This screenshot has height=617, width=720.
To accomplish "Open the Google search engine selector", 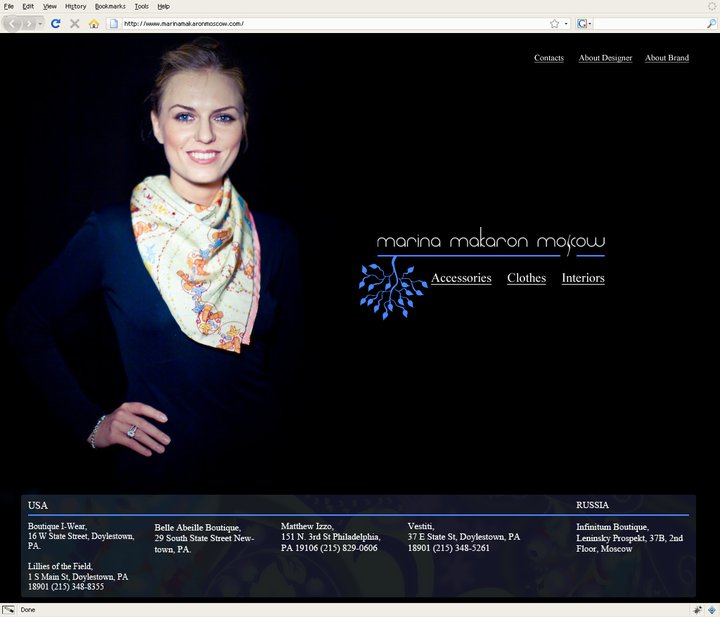I will (584, 23).
